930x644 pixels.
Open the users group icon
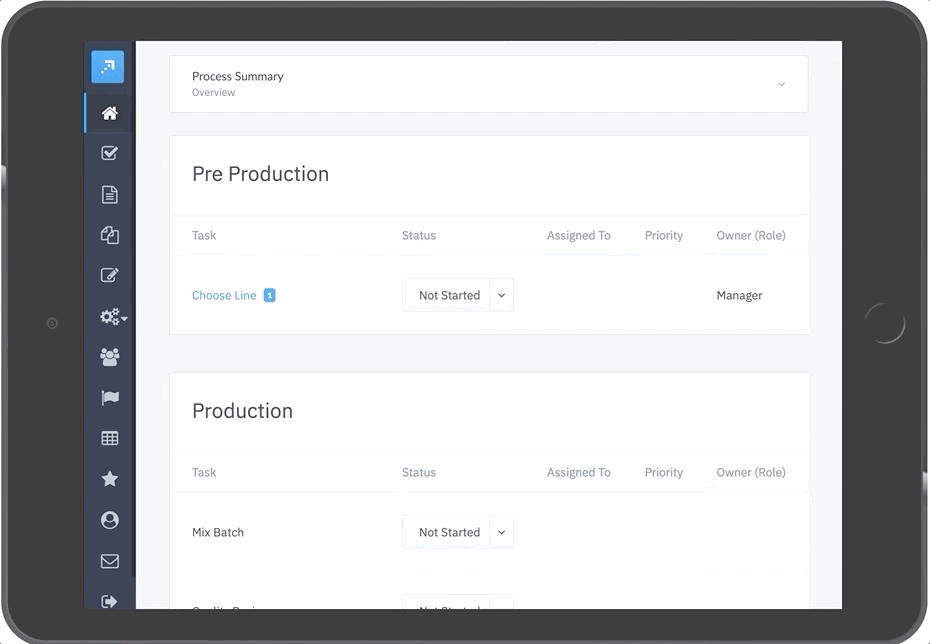click(x=110, y=357)
